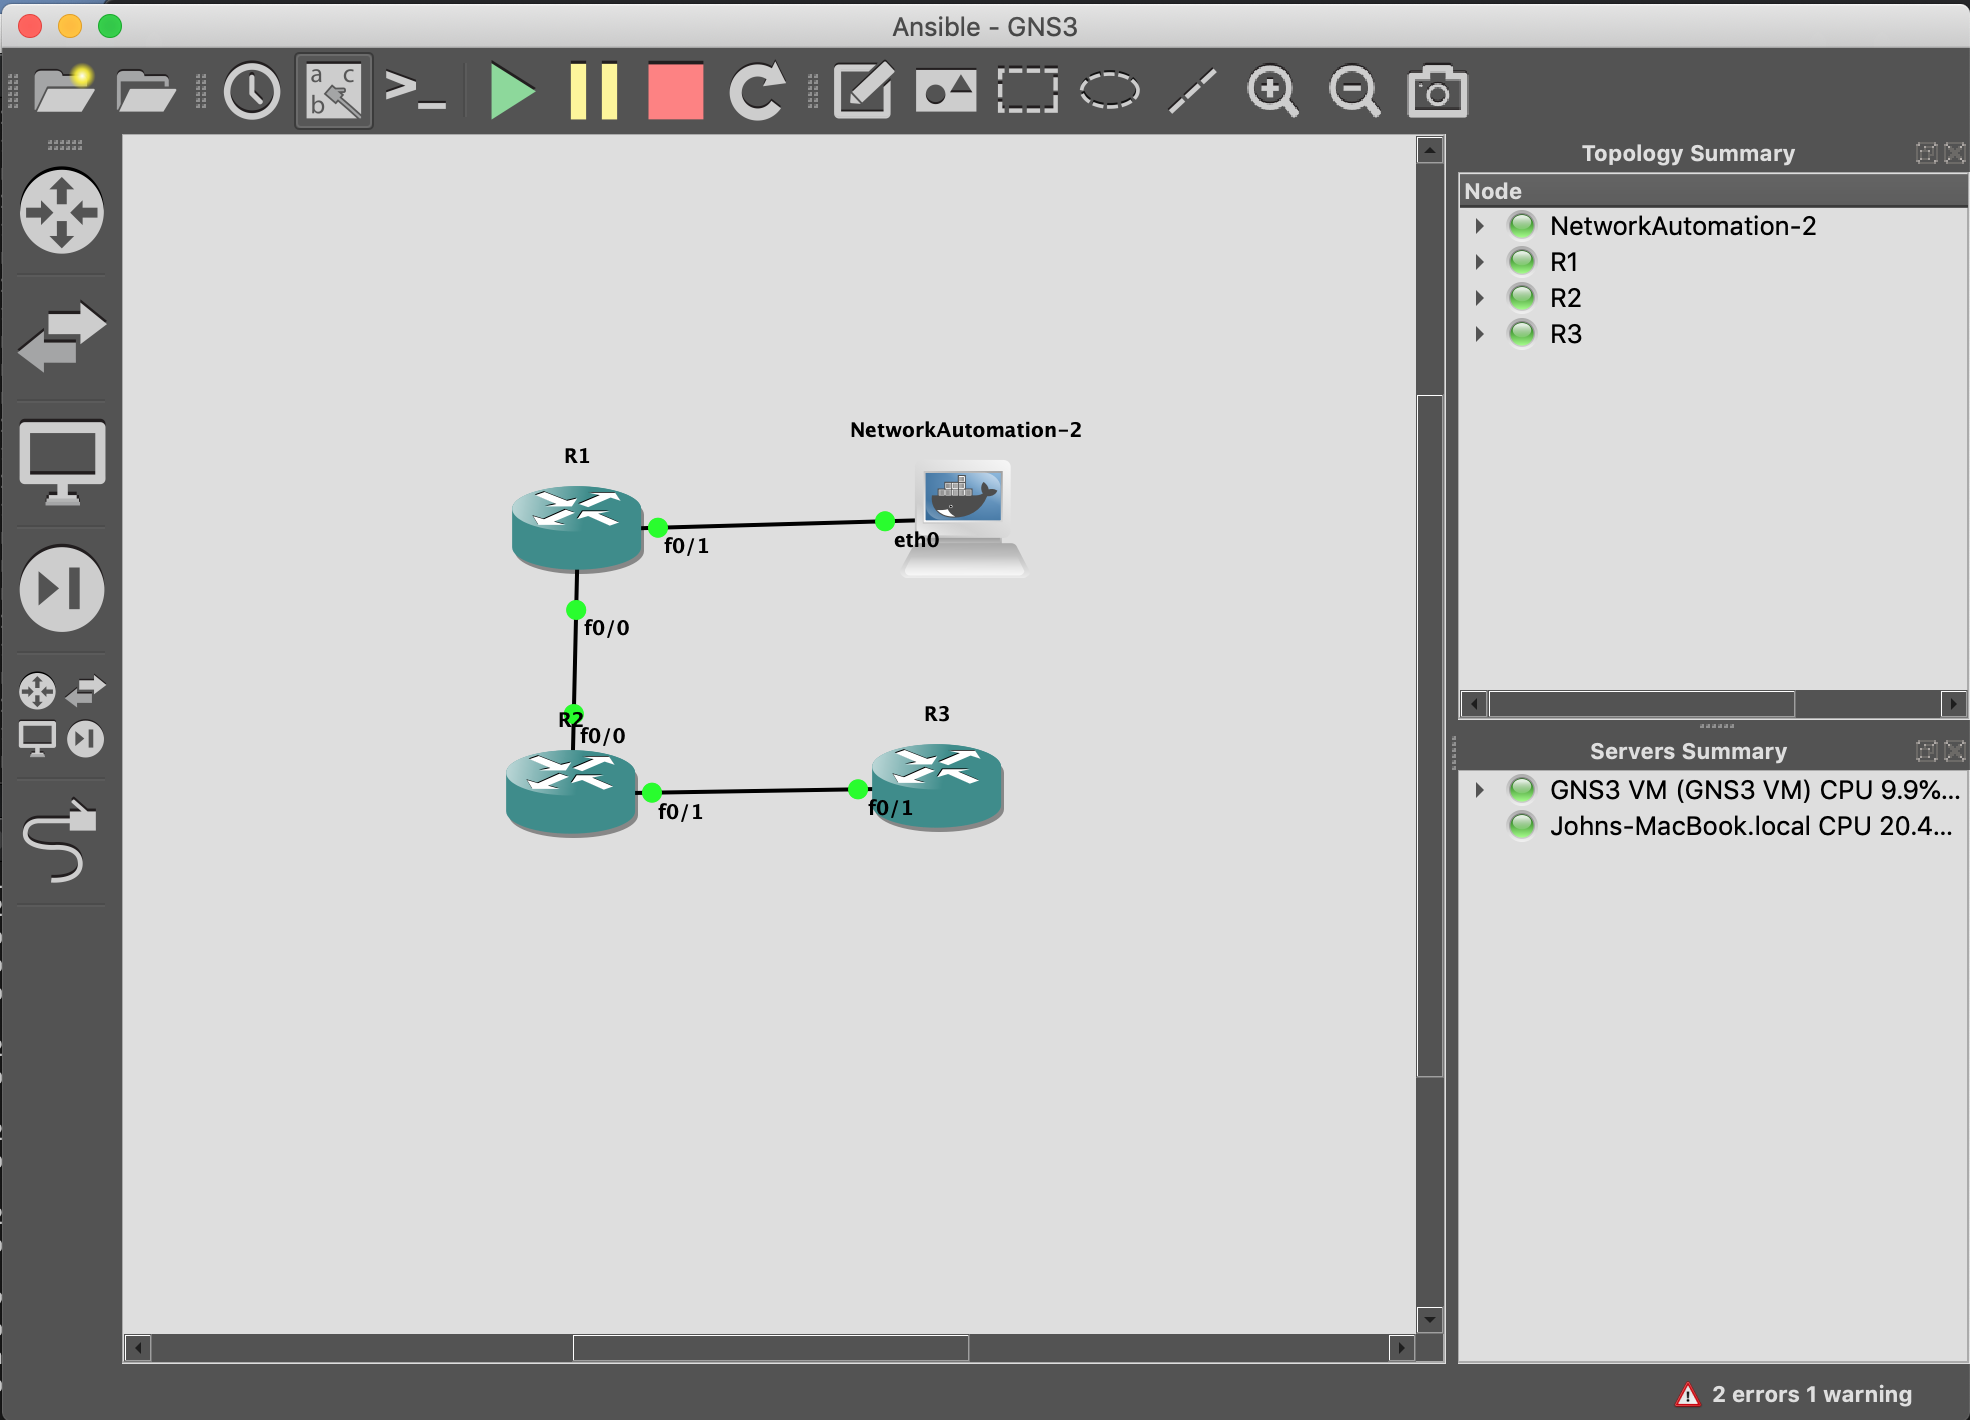Expand R1 node in Topology Summary

pos(1480,262)
